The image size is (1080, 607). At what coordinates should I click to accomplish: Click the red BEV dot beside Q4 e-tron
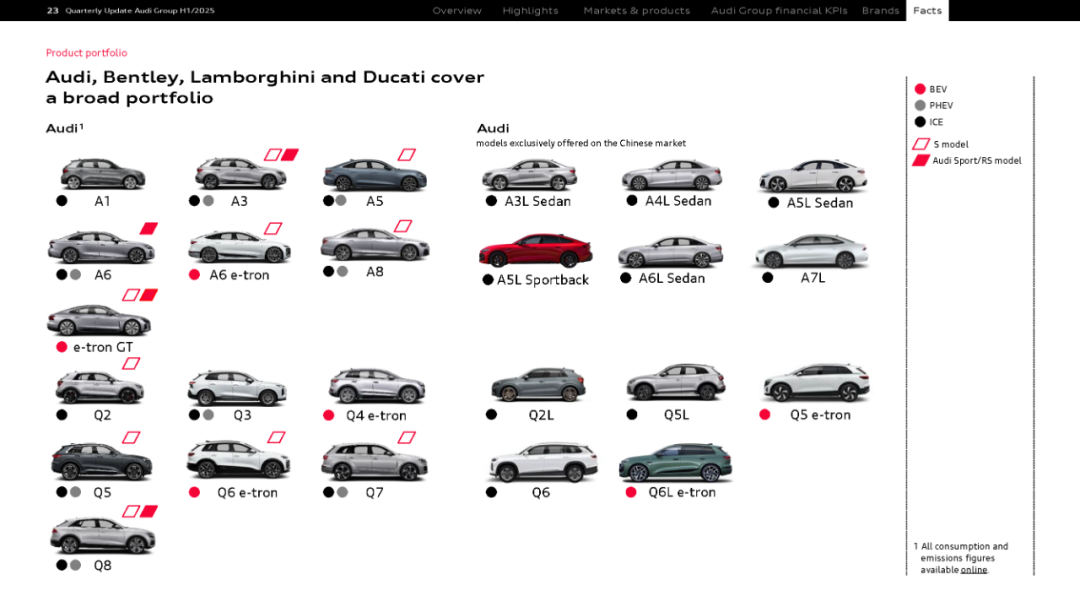329,415
